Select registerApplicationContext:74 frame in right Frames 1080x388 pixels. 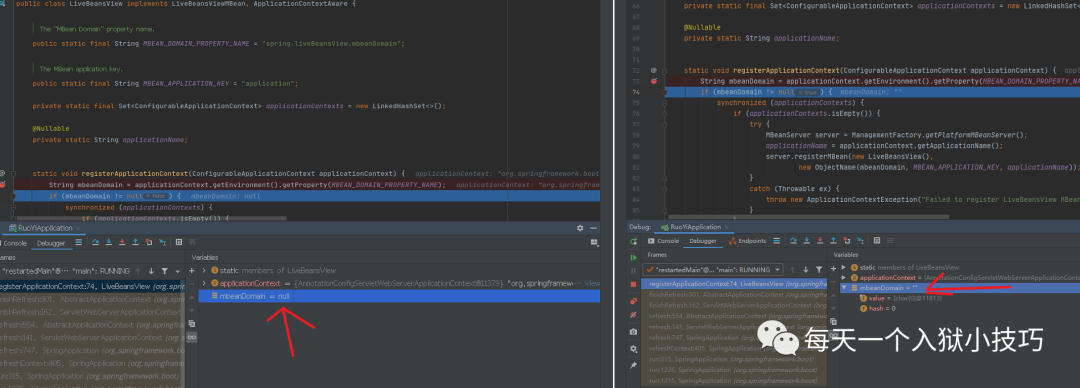(733, 284)
